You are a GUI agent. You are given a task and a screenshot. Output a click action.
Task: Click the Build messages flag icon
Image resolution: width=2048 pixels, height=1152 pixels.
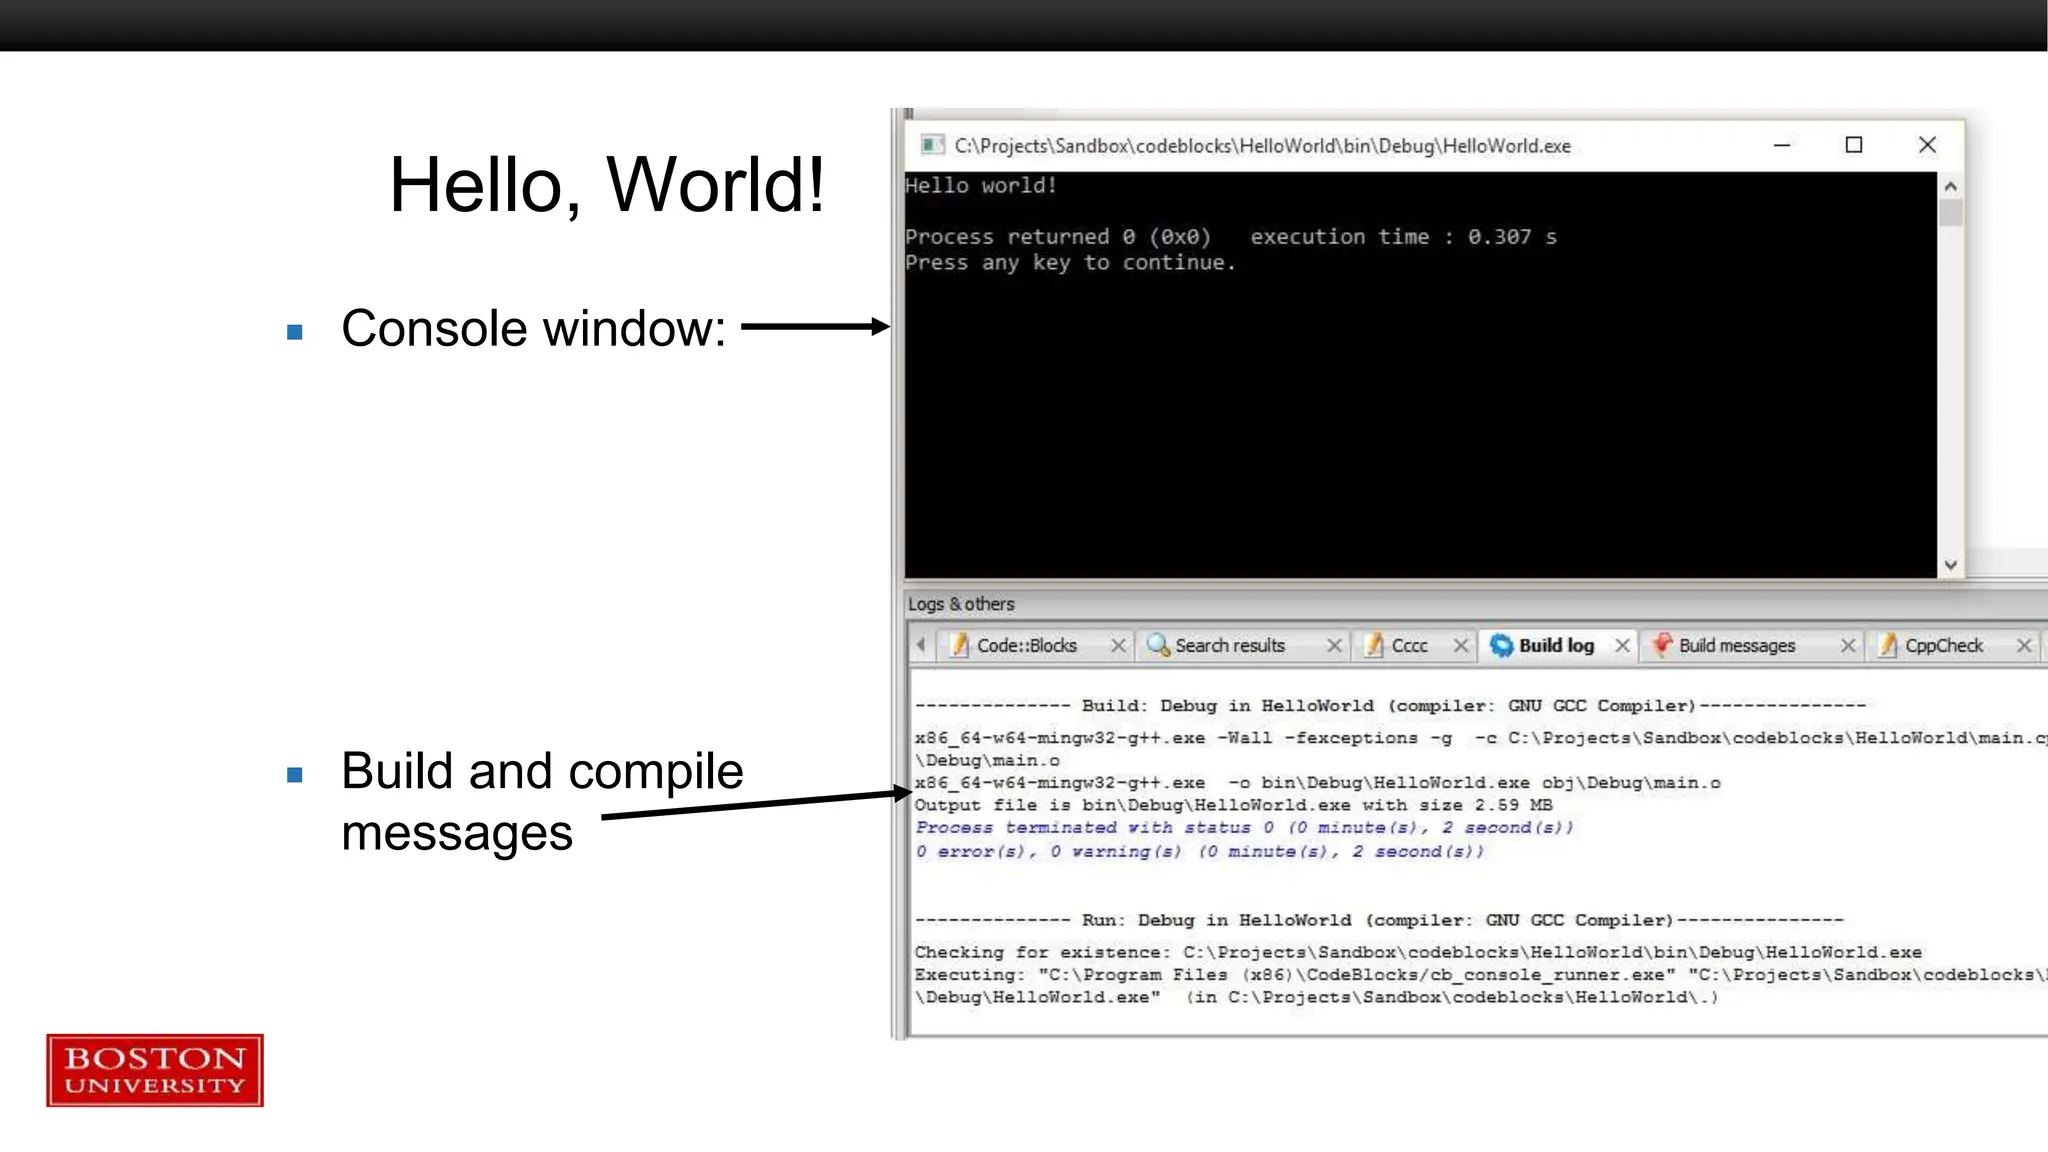pos(1662,645)
